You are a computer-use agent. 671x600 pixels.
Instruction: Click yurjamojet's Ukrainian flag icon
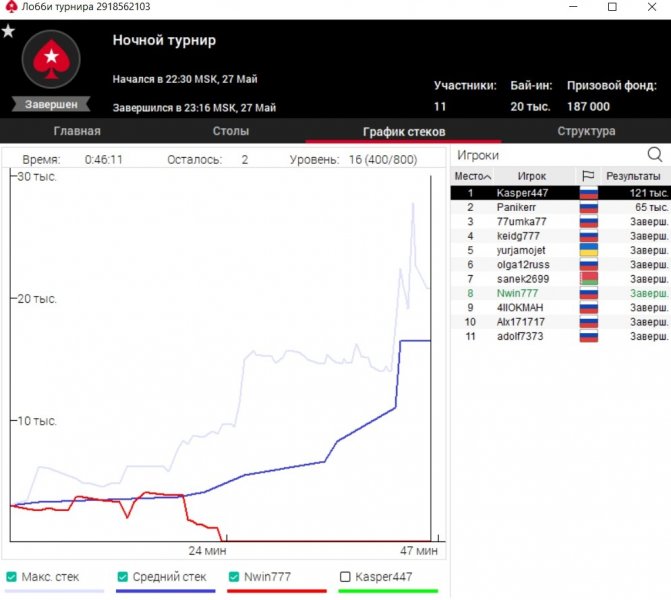tap(588, 250)
